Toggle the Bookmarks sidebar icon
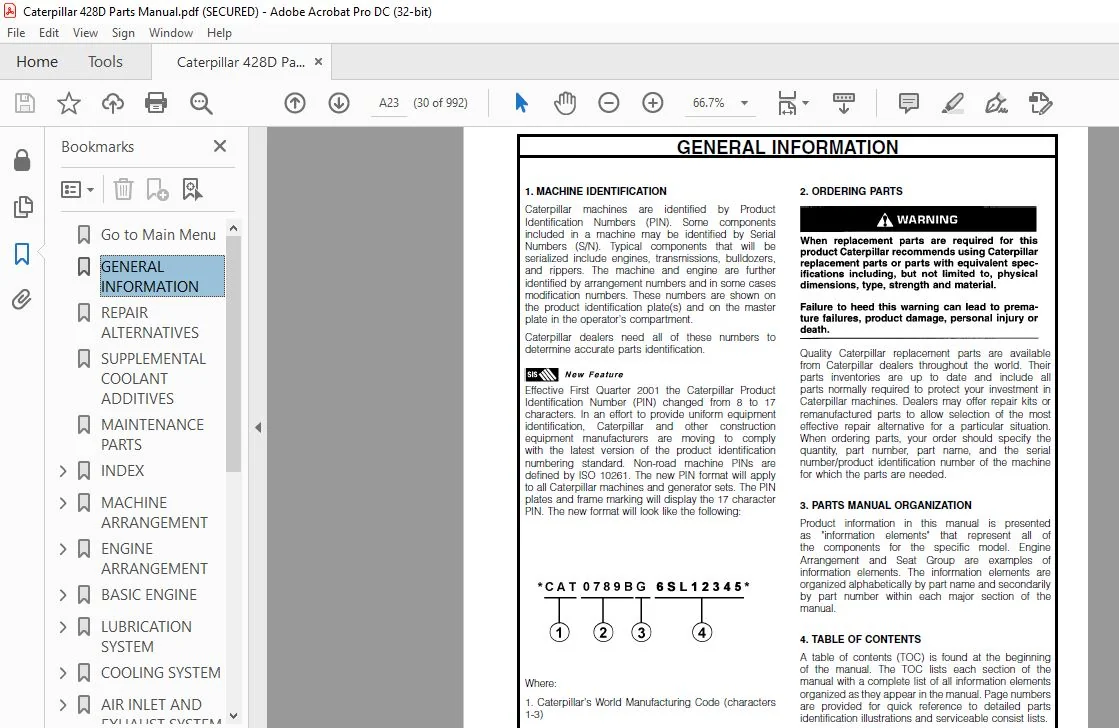Screen dimensions: 1119x728 (22, 253)
